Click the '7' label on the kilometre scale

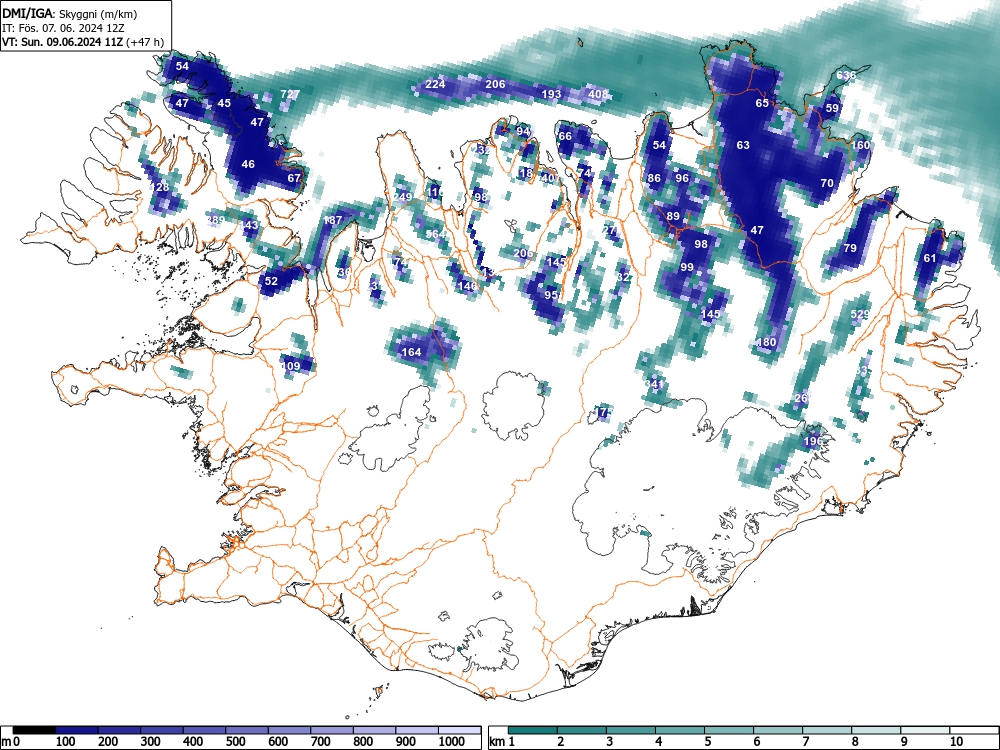pos(805,742)
